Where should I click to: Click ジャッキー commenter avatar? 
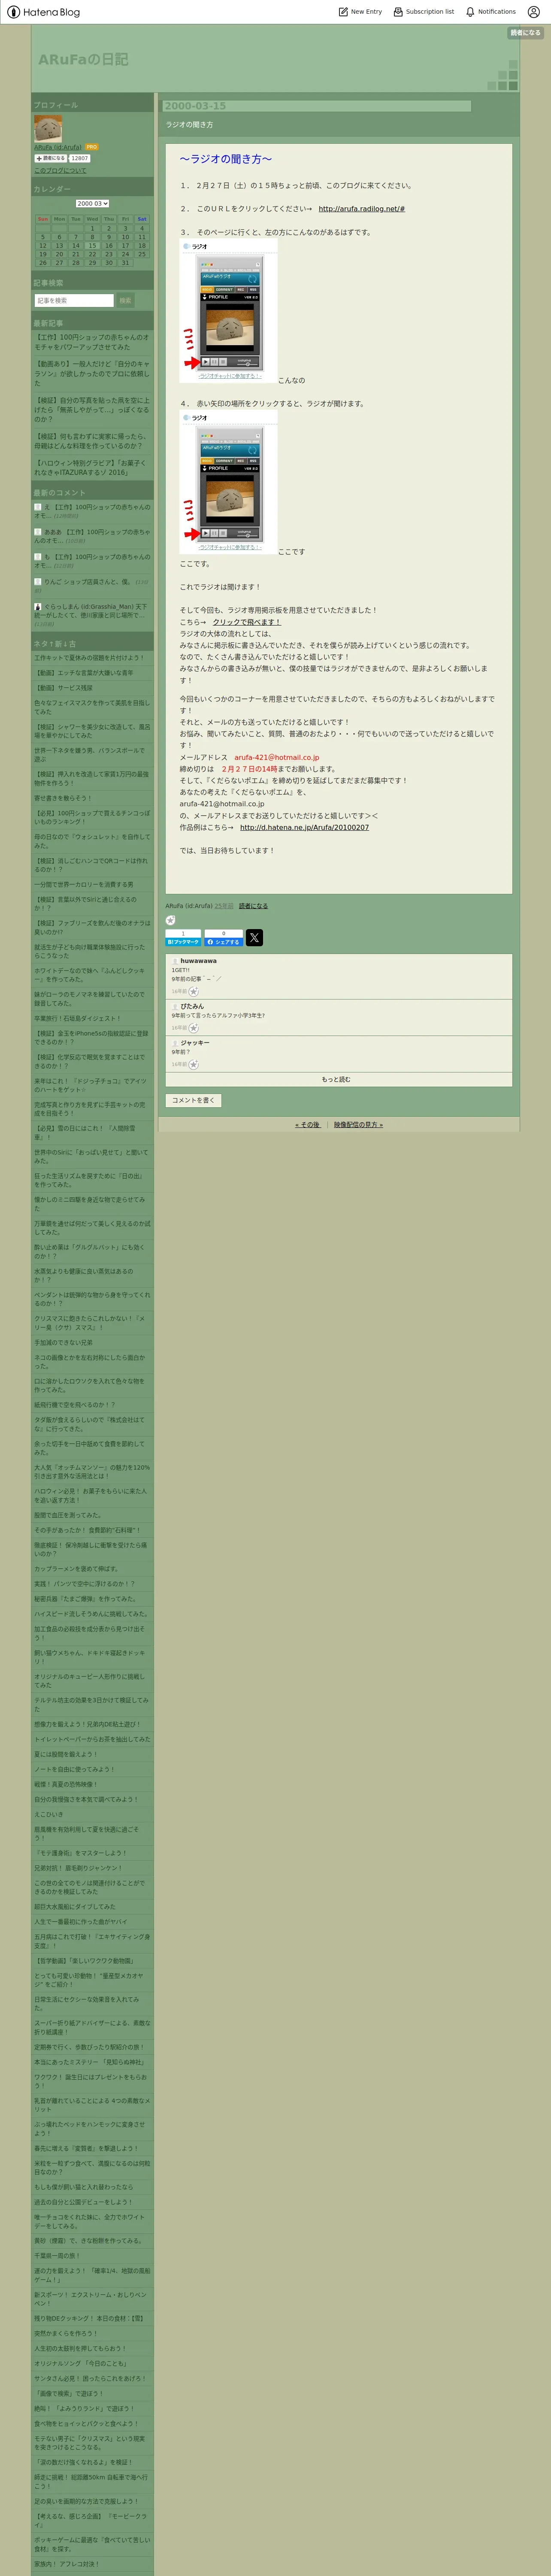point(175,1042)
